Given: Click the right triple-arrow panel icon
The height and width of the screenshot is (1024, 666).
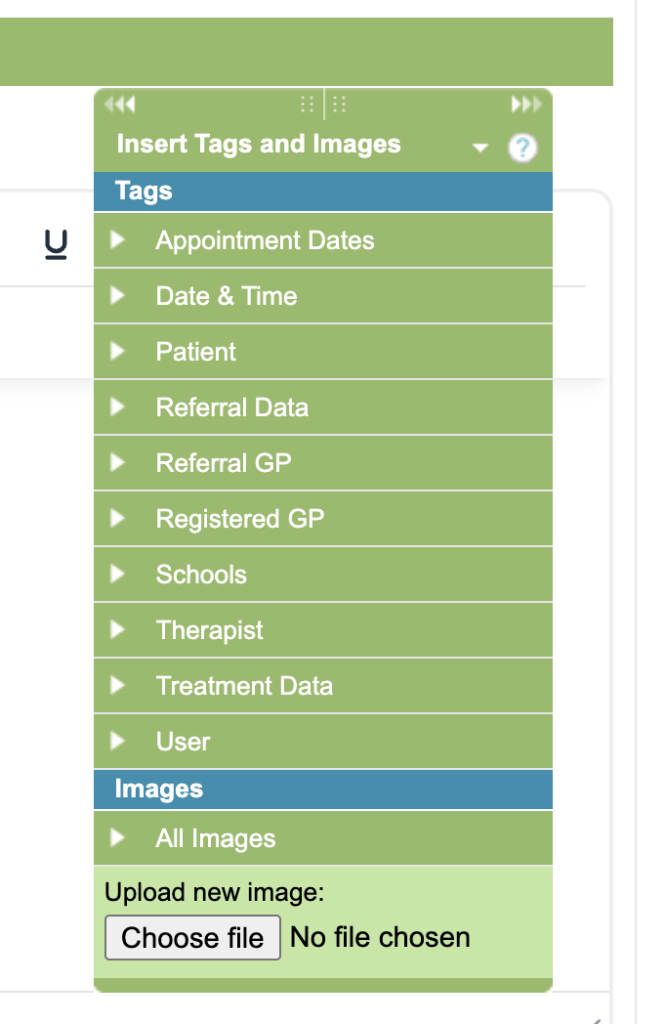Looking at the screenshot, I should pos(526,104).
